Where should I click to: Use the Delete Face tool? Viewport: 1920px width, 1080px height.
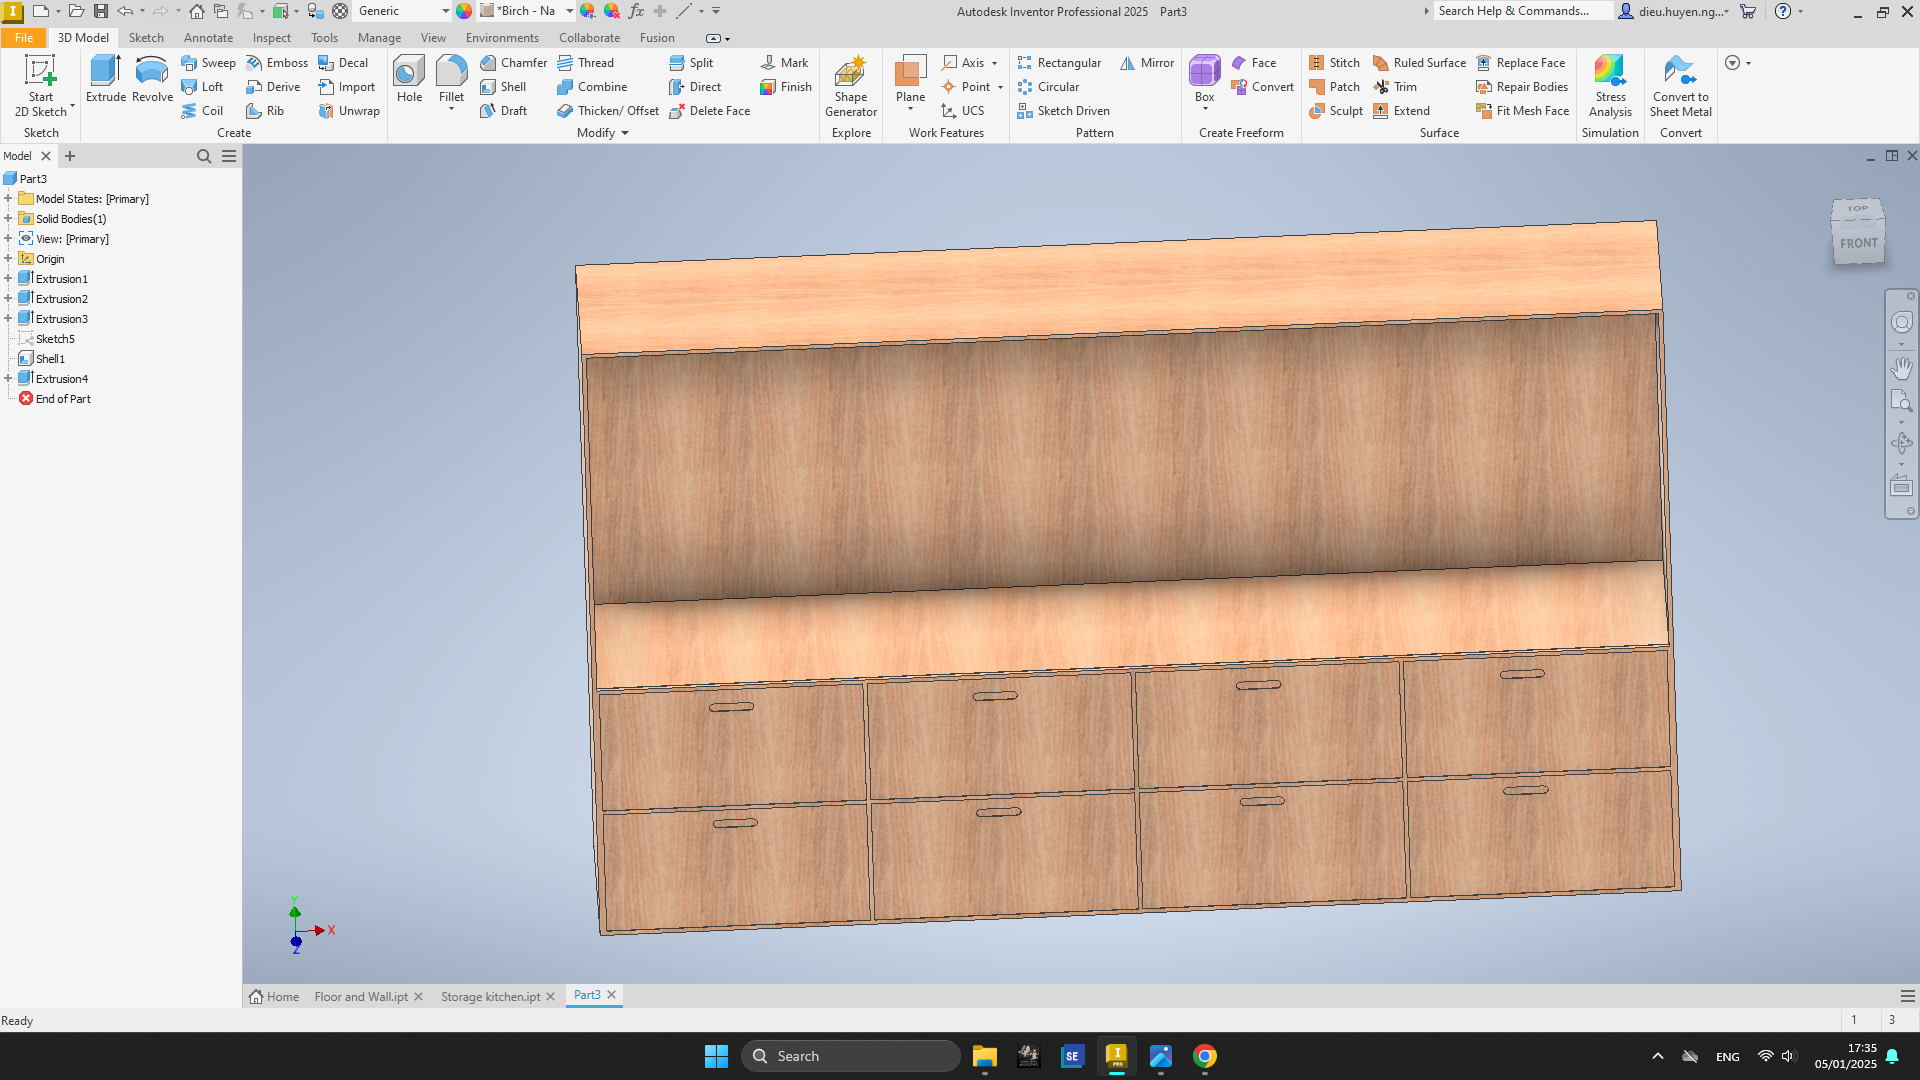point(709,111)
